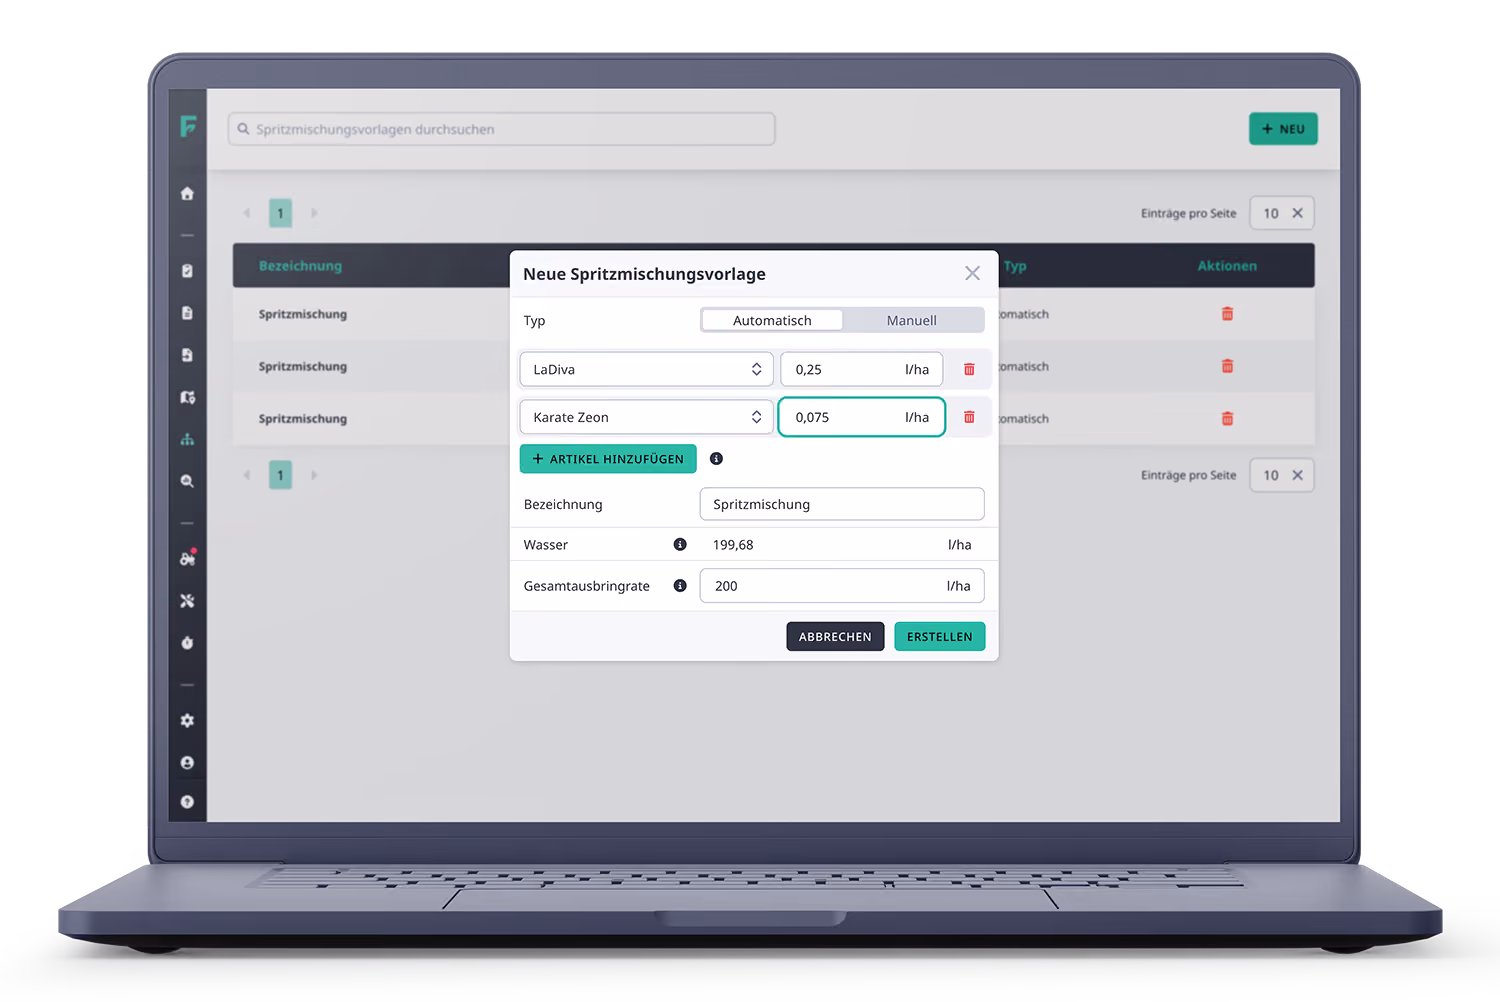
Task: Select Automatisch type option
Action: pos(772,320)
